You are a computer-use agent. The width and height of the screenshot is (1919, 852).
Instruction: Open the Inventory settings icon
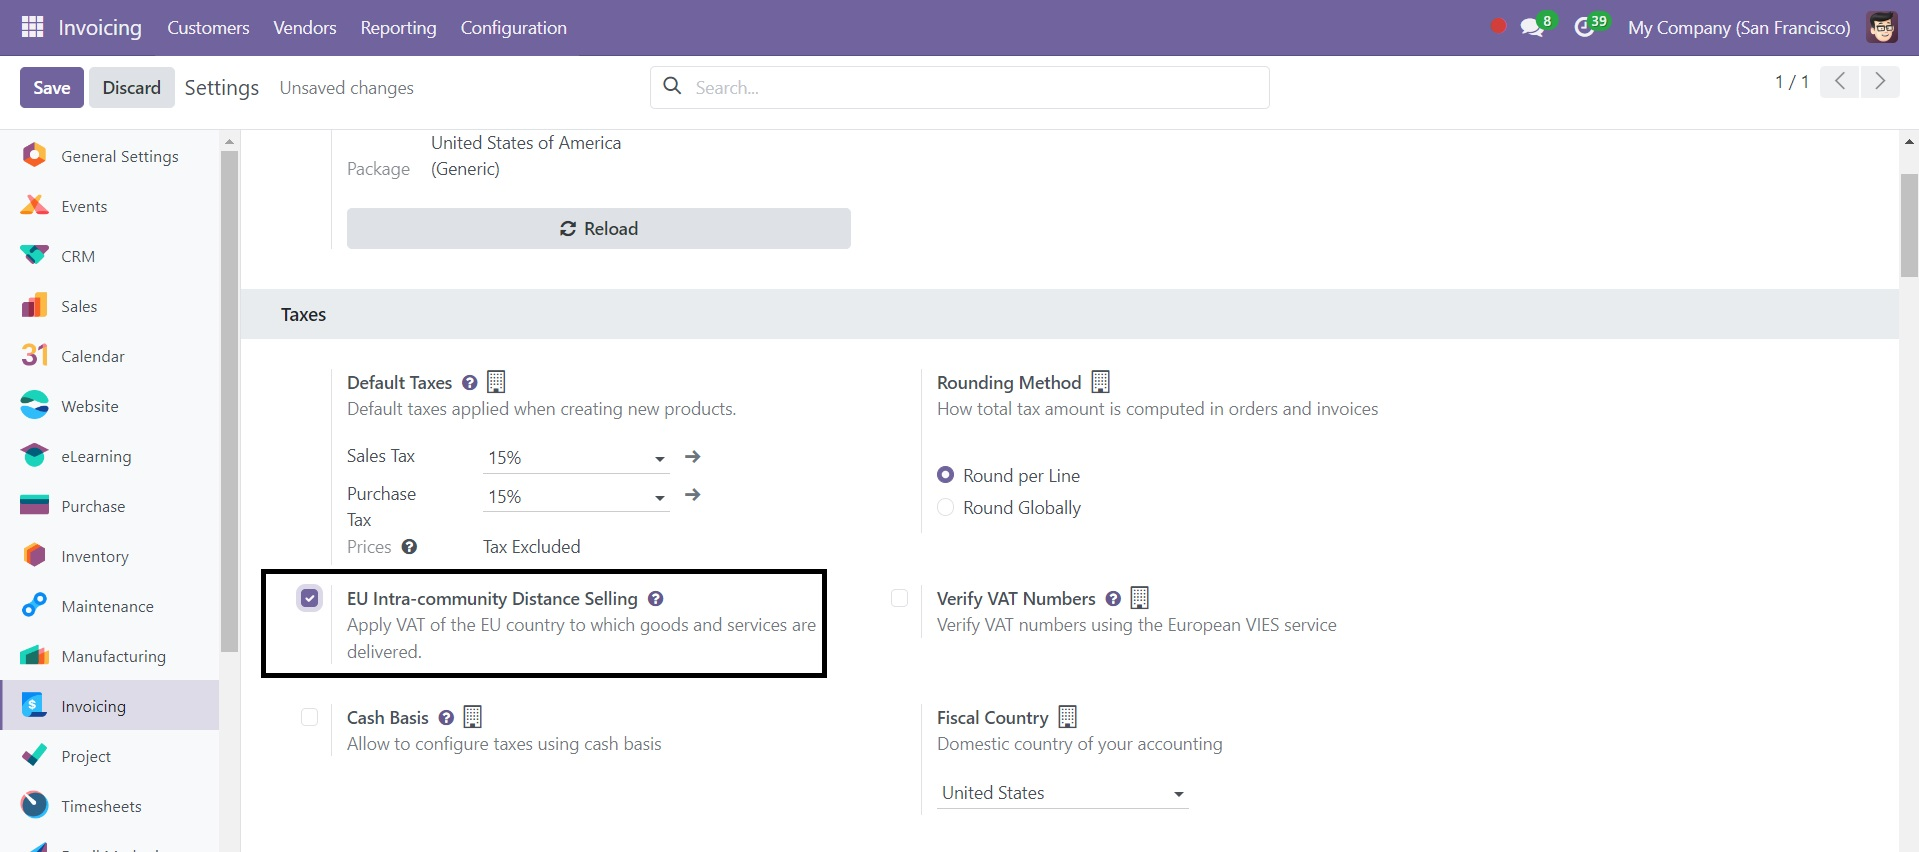tap(34, 555)
